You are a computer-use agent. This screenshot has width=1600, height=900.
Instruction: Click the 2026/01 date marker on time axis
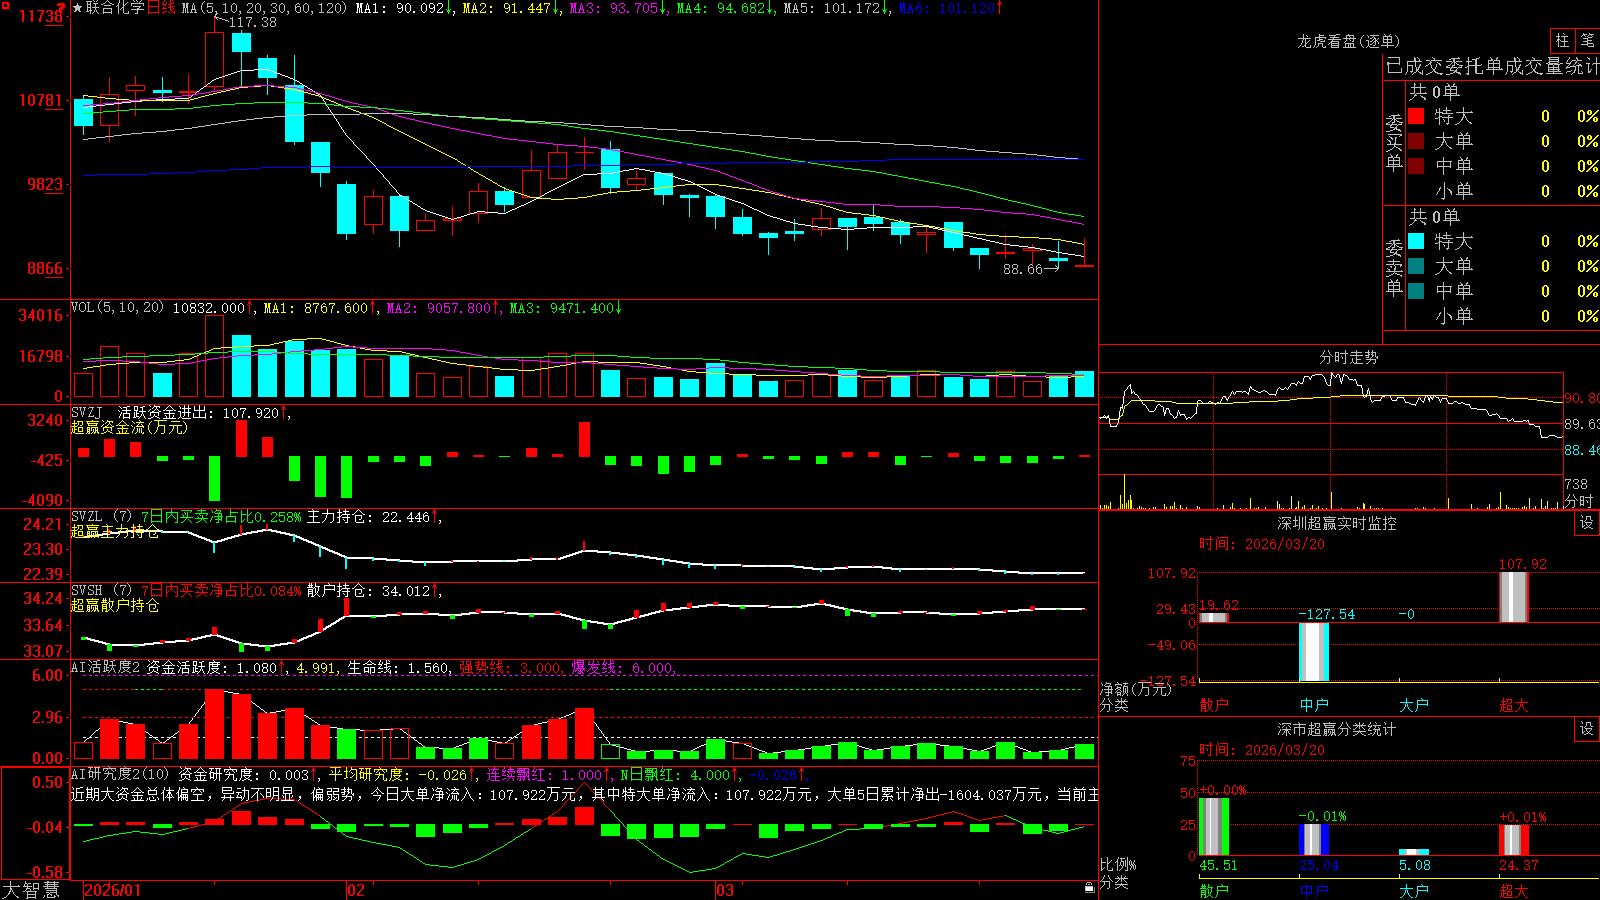112,890
